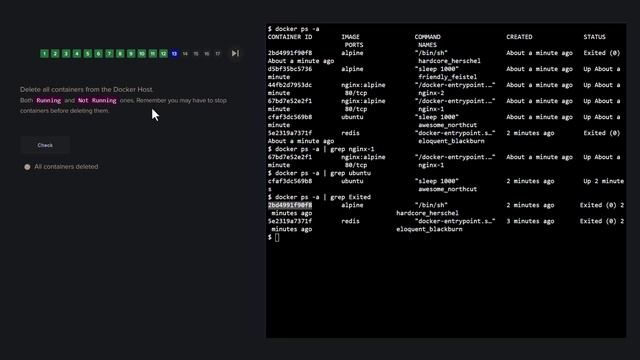Click 'docker ps -a | grep Exited' command
The width and height of the screenshot is (640, 360).
click(x=323, y=197)
